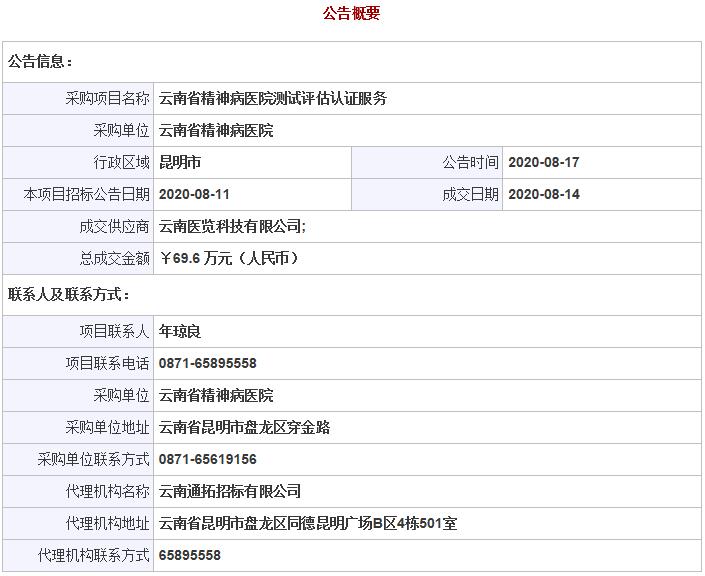Image resolution: width=705 pixels, height=576 pixels.
Task: Click the 行政区域 label
Action: point(121,162)
